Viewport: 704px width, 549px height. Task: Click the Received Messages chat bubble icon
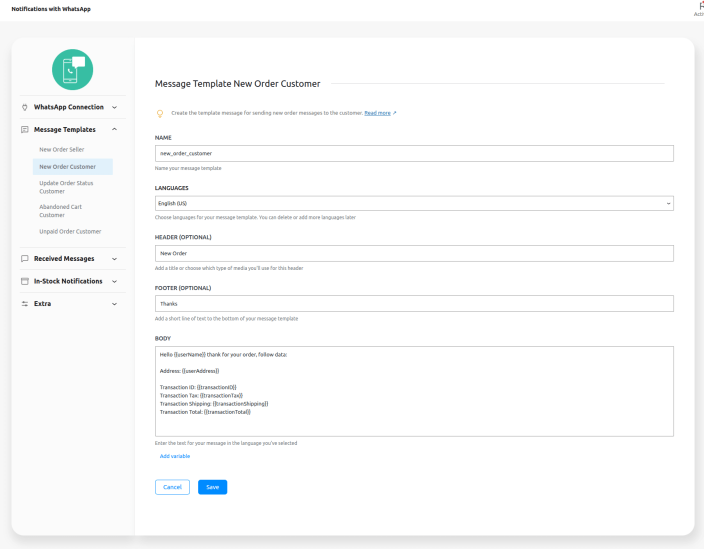[24, 259]
